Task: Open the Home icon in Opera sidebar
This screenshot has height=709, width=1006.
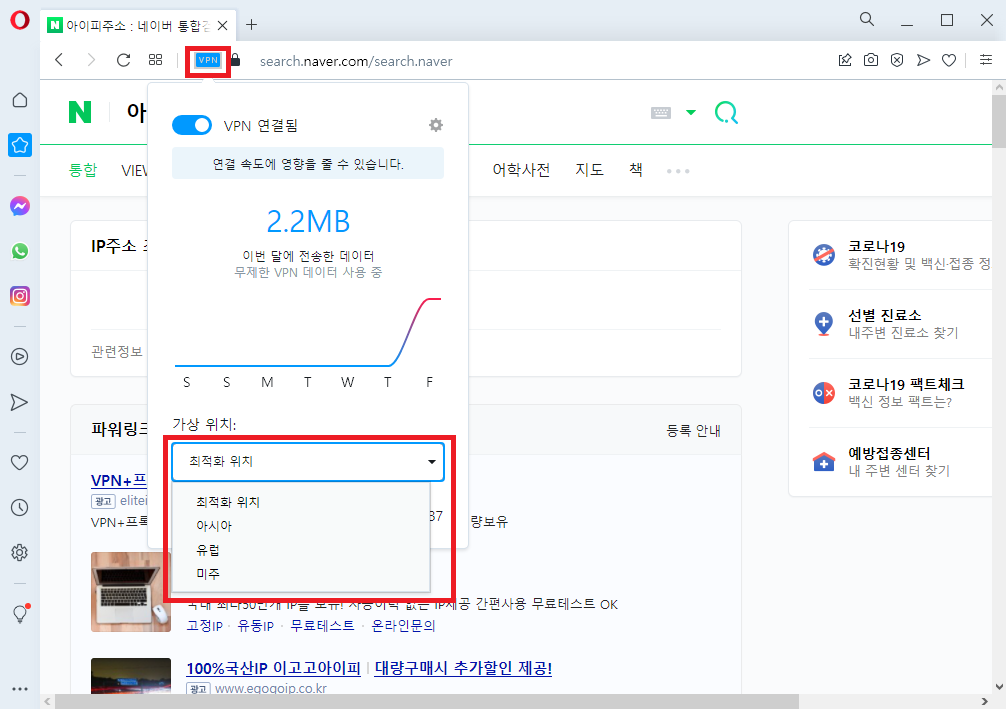Action: [20, 100]
